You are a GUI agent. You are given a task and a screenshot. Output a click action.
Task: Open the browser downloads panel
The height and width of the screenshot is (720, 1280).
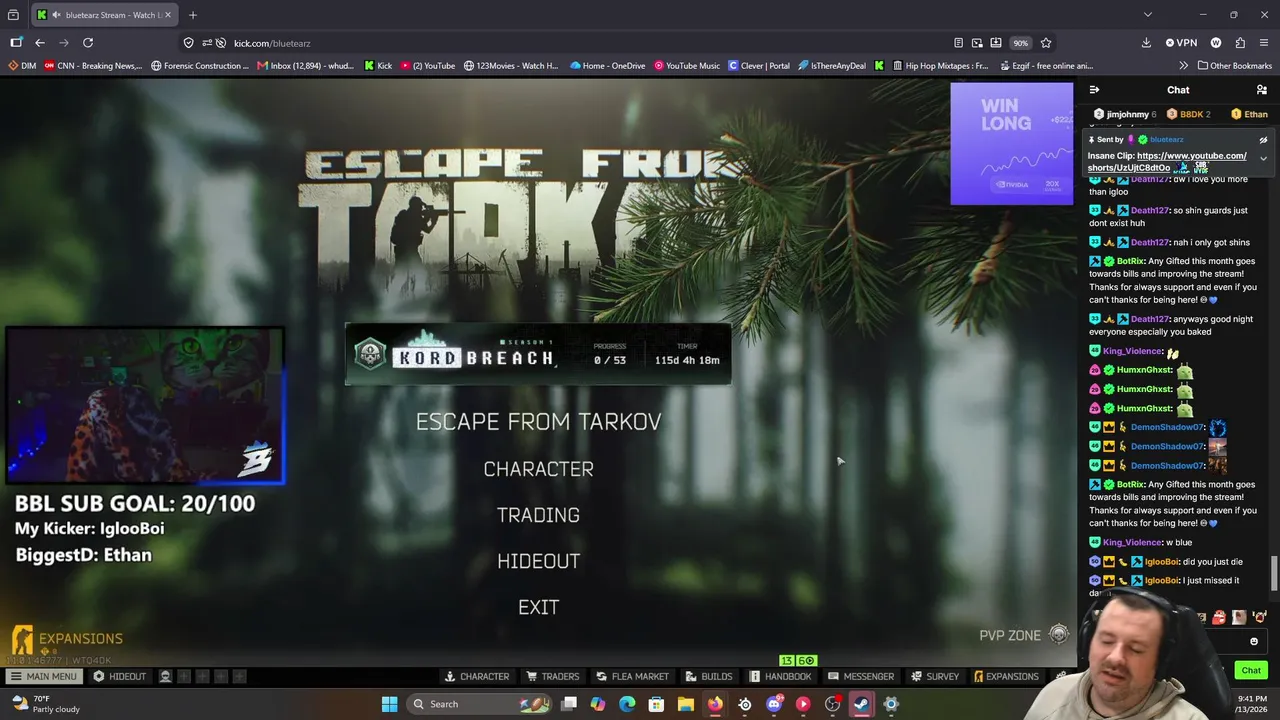coord(1146,43)
